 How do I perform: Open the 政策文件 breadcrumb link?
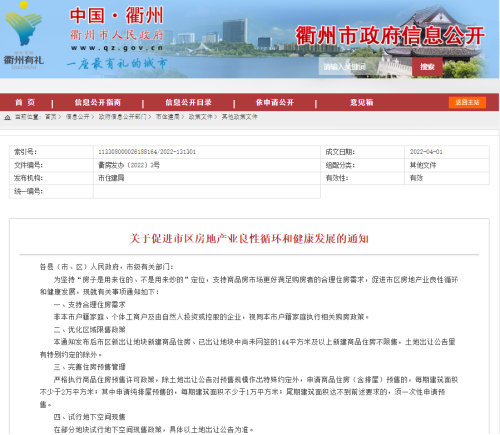200,117
